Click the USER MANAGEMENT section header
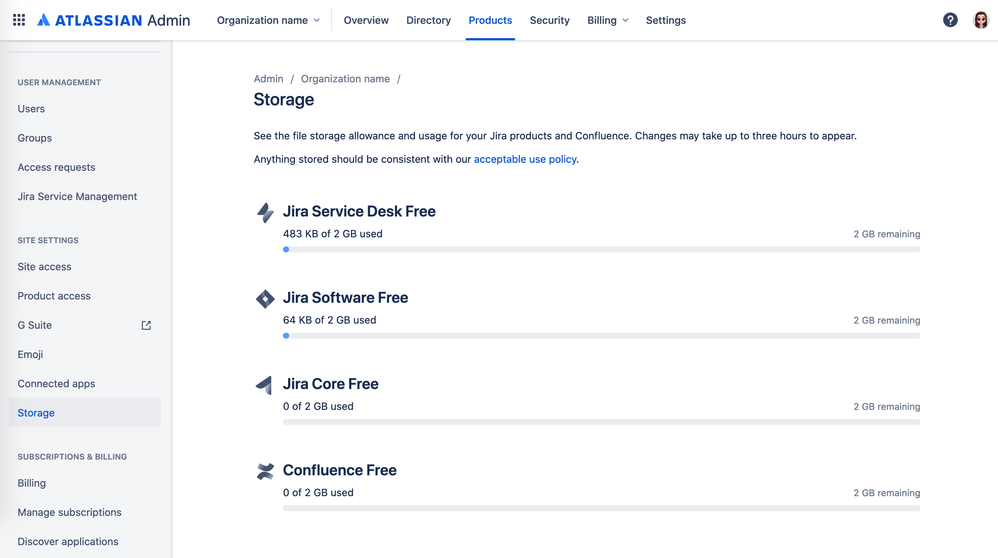Screen dimensions: 998x558 (x=59, y=82)
